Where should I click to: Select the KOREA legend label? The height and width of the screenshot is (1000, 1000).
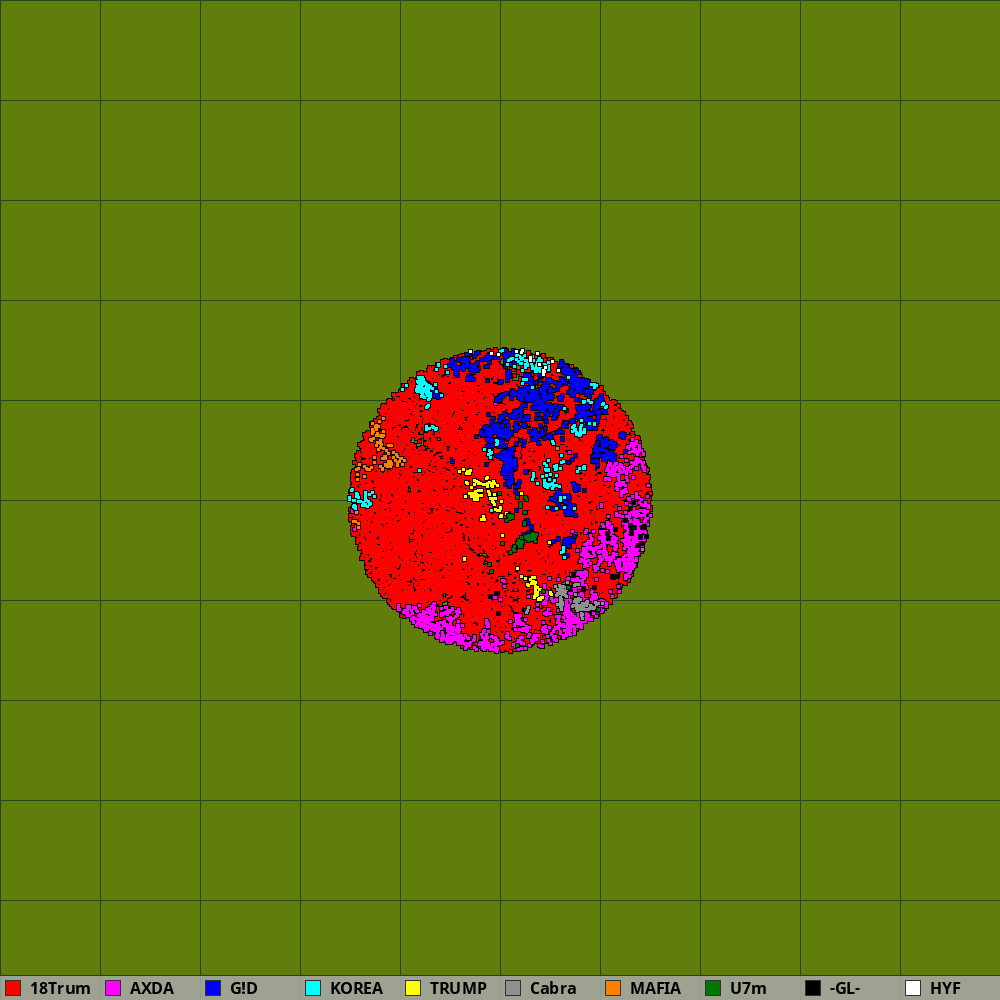357,988
